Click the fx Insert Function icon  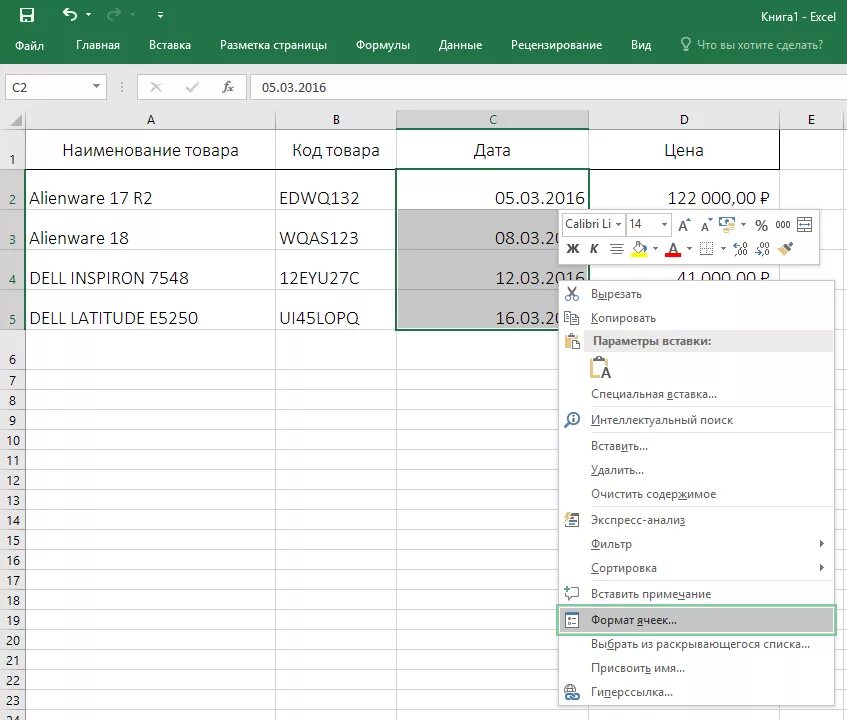(228, 87)
